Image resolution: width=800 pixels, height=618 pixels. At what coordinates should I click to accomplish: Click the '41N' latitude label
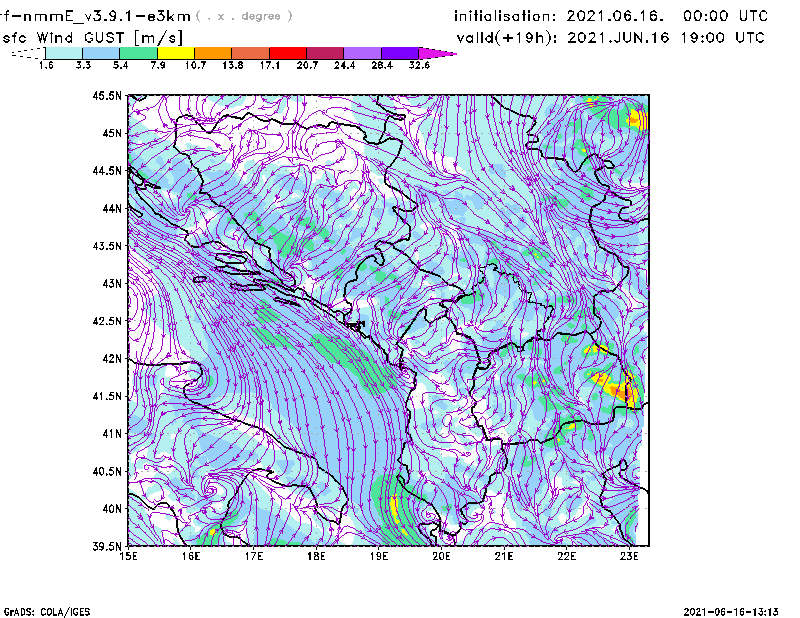click(112, 434)
